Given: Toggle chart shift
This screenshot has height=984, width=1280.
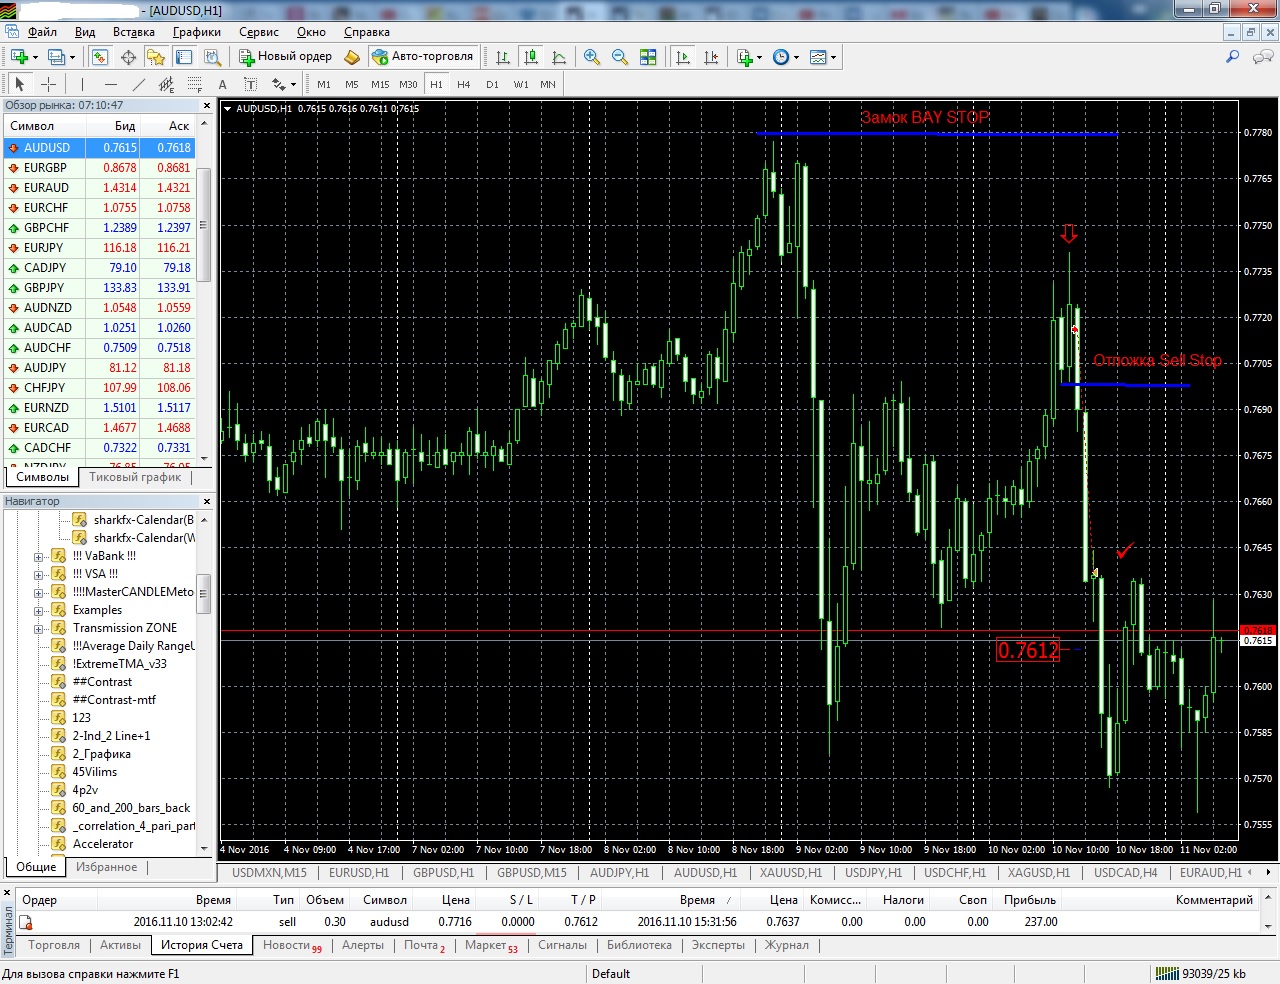Looking at the screenshot, I should pos(711,57).
